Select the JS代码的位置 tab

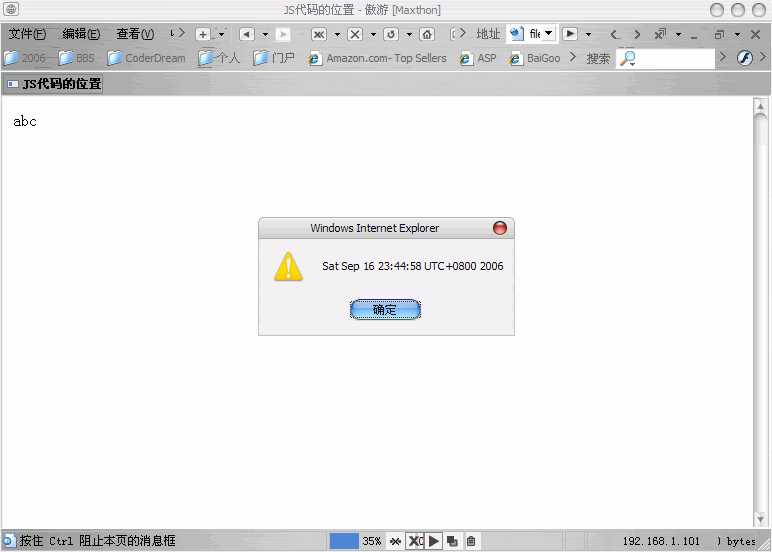(x=54, y=84)
